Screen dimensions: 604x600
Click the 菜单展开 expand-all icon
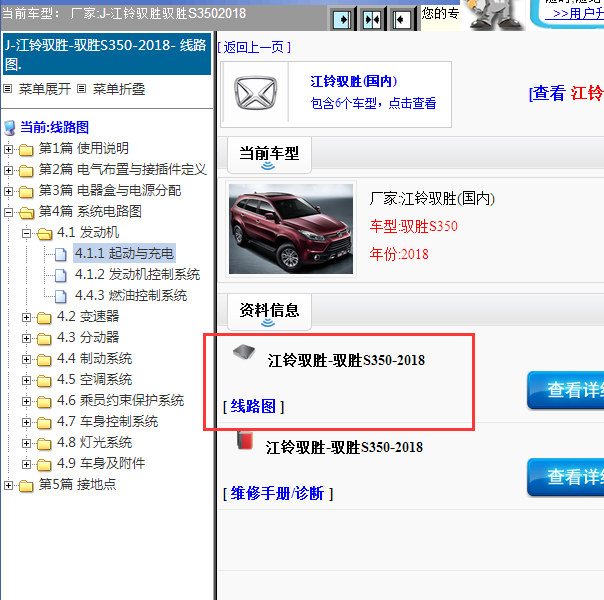pos(7,89)
